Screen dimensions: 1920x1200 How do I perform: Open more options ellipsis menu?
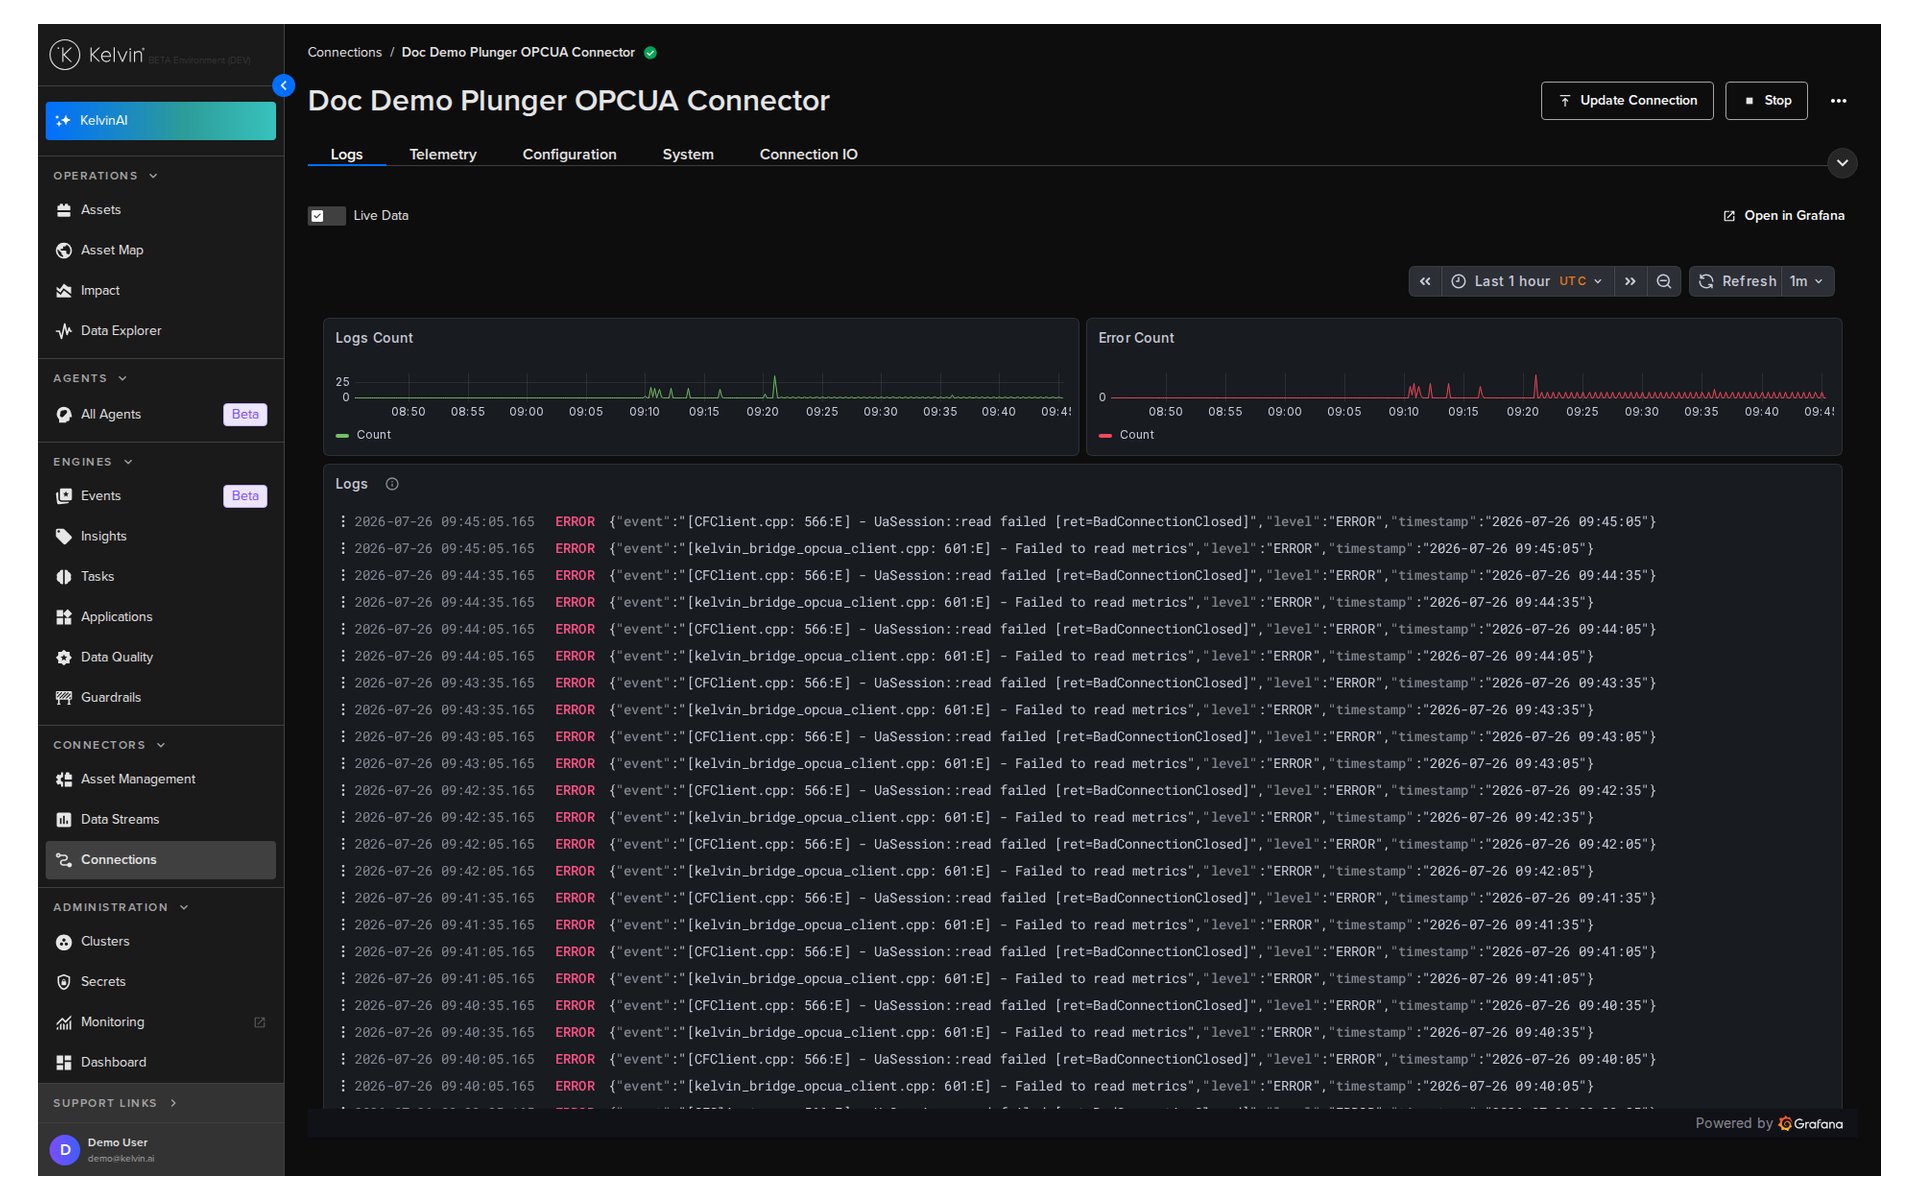1838,101
